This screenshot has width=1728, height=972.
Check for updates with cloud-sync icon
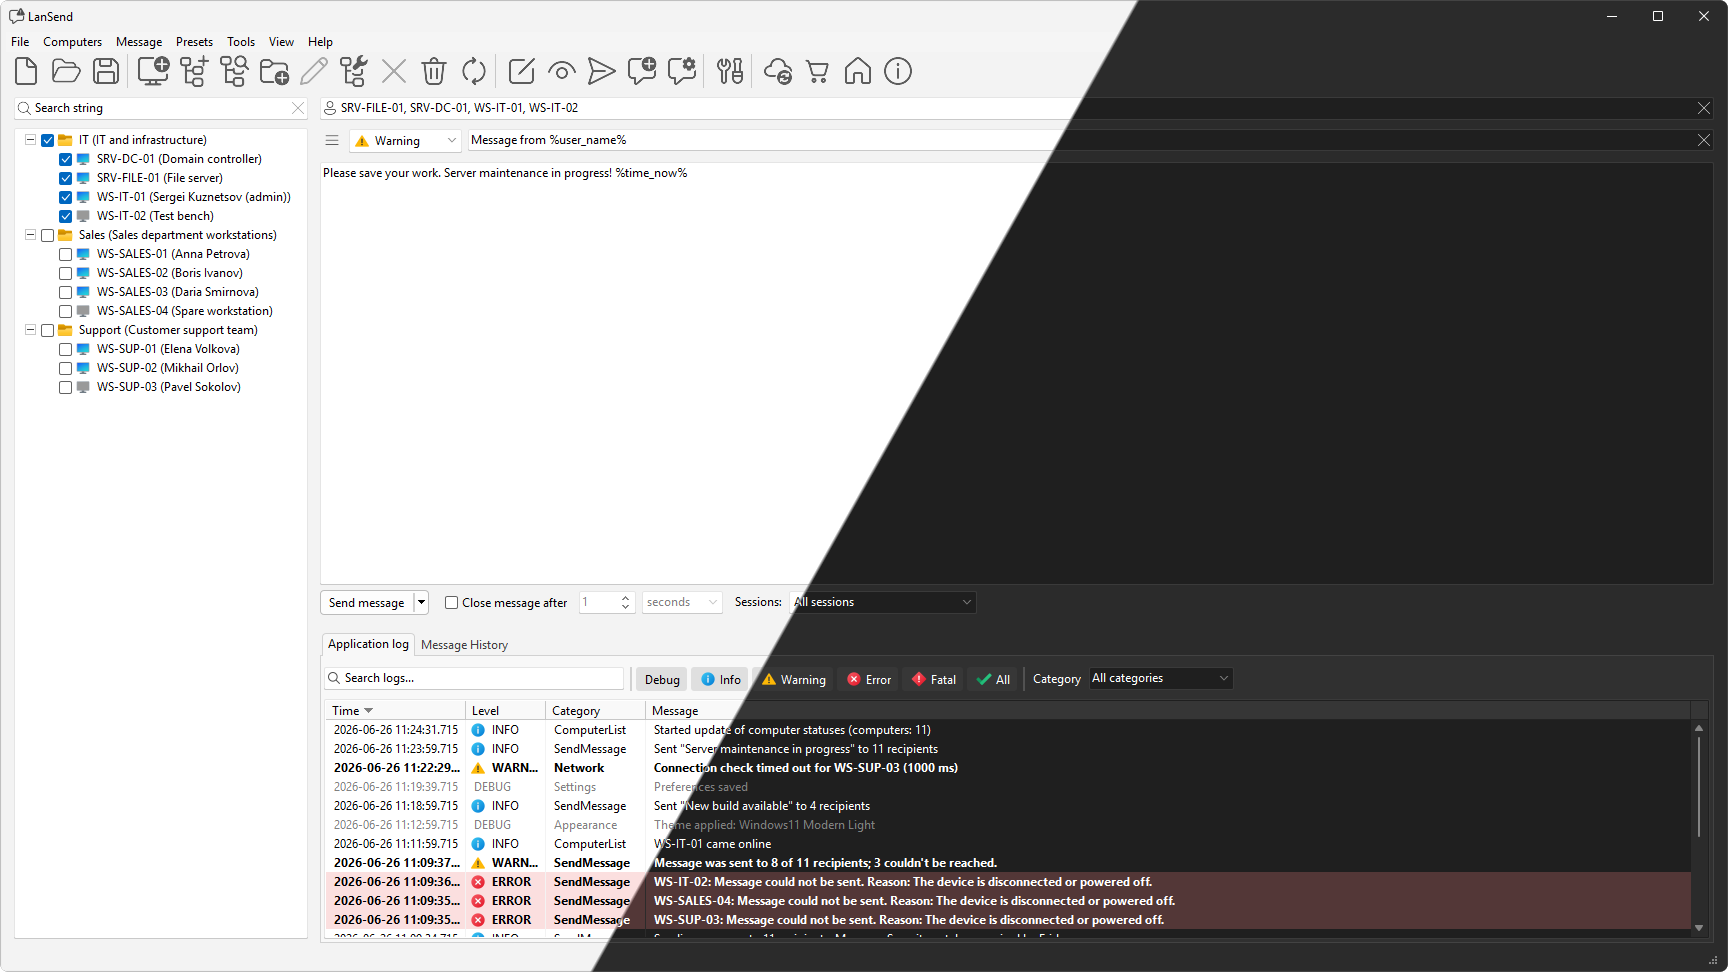tap(778, 71)
